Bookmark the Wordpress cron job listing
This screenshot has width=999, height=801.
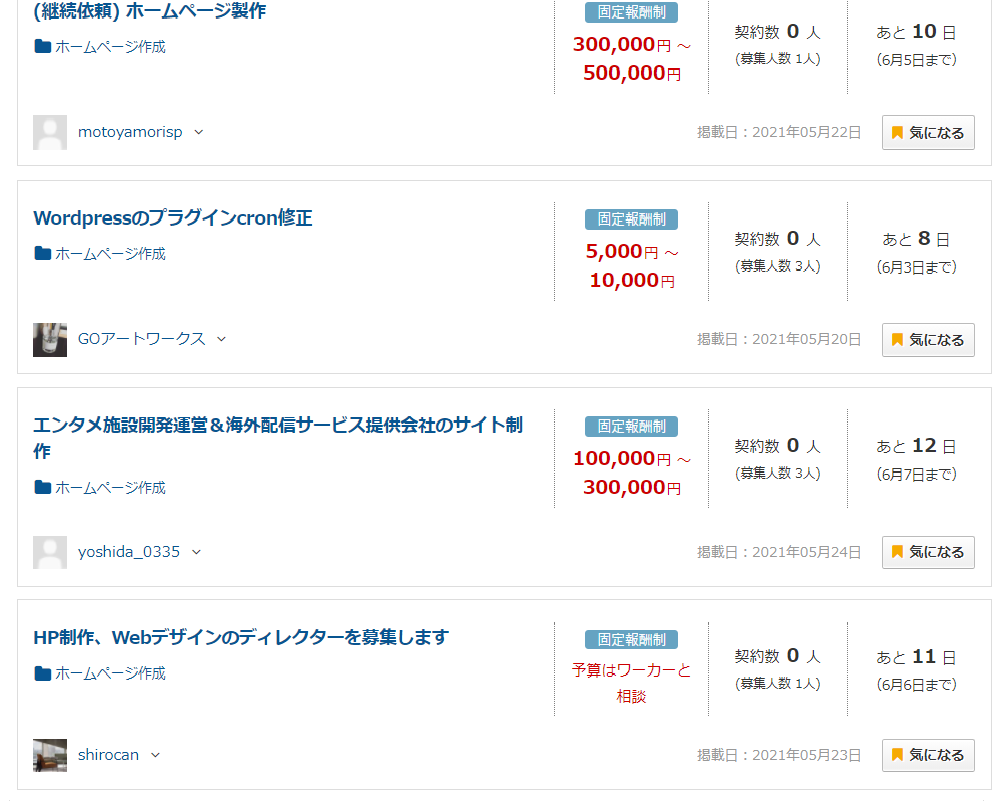pos(928,340)
